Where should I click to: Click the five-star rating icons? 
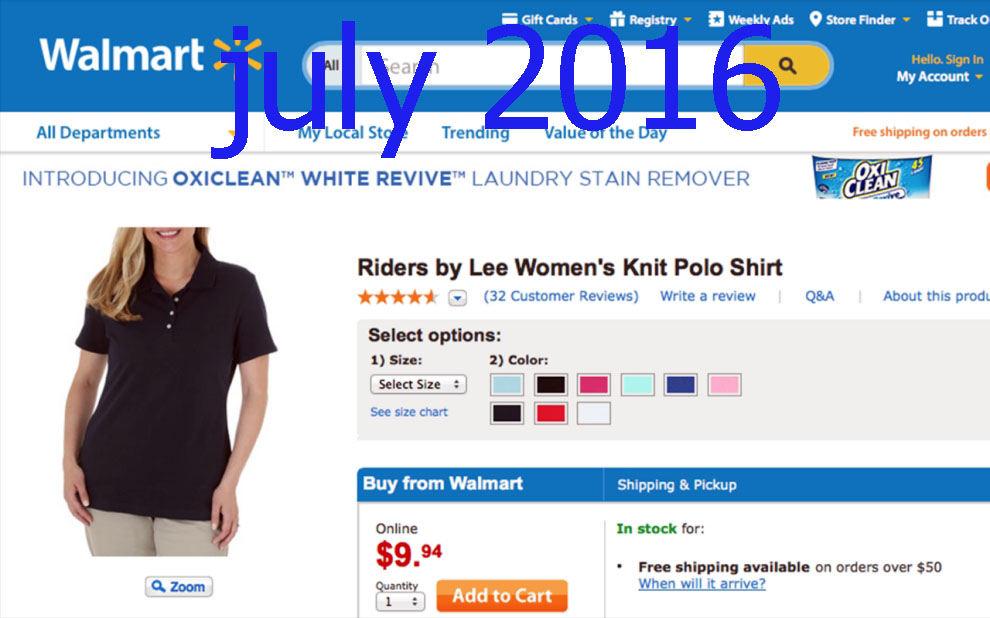[397, 297]
